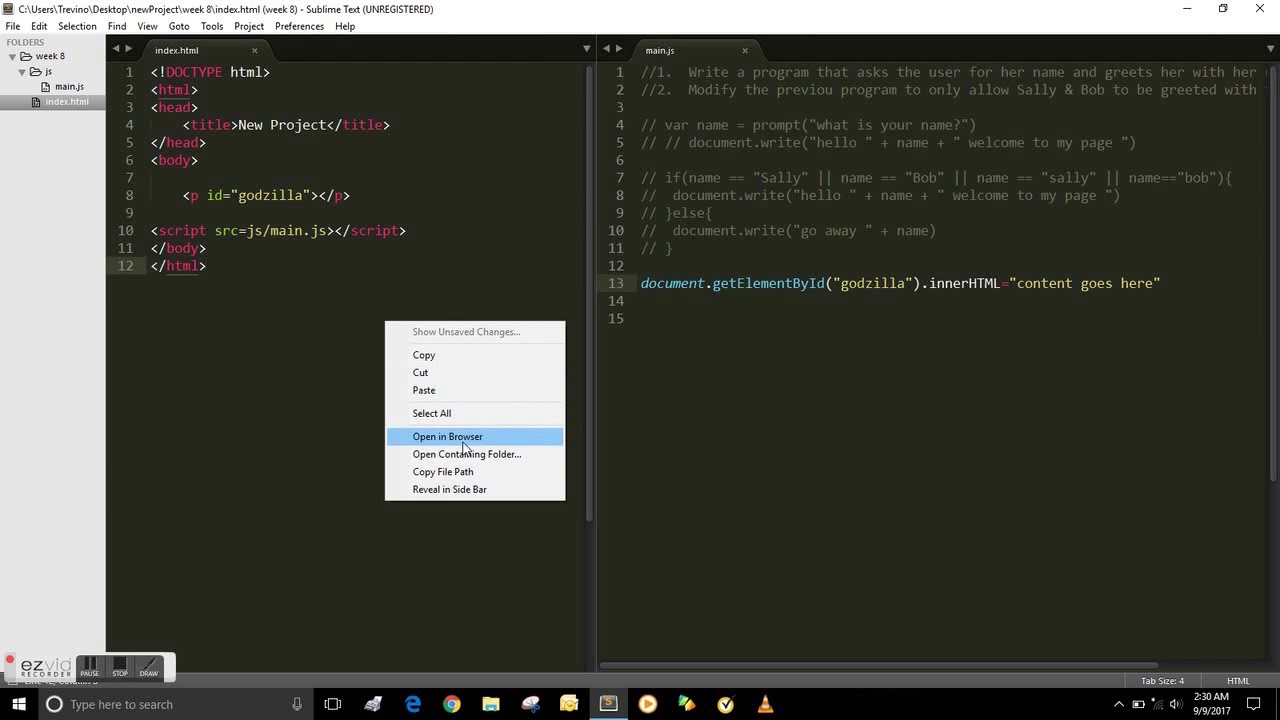This screenshot has width=1280, height=720.
Task: Open the Goto menu
Action: click(179, 26)
